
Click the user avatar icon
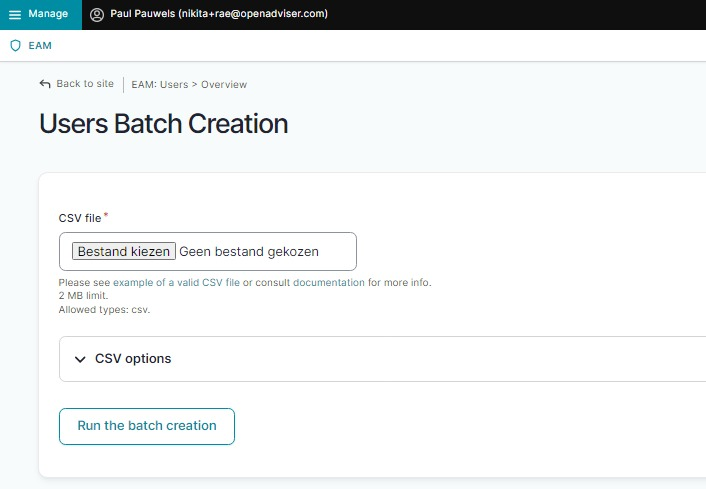(x=97, y=15)
